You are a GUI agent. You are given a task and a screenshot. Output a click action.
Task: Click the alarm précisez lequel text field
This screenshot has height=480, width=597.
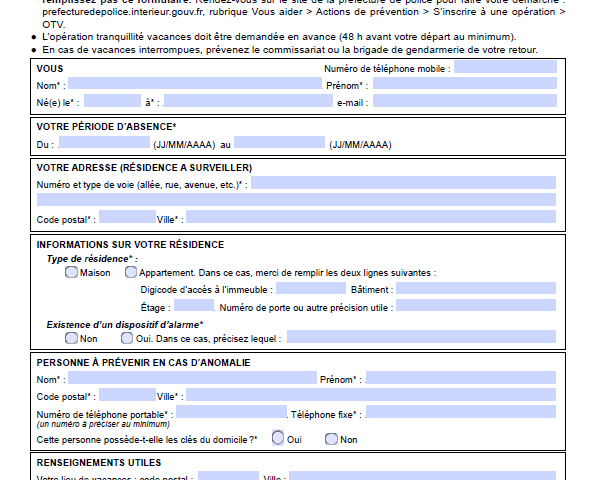(421, 336)
